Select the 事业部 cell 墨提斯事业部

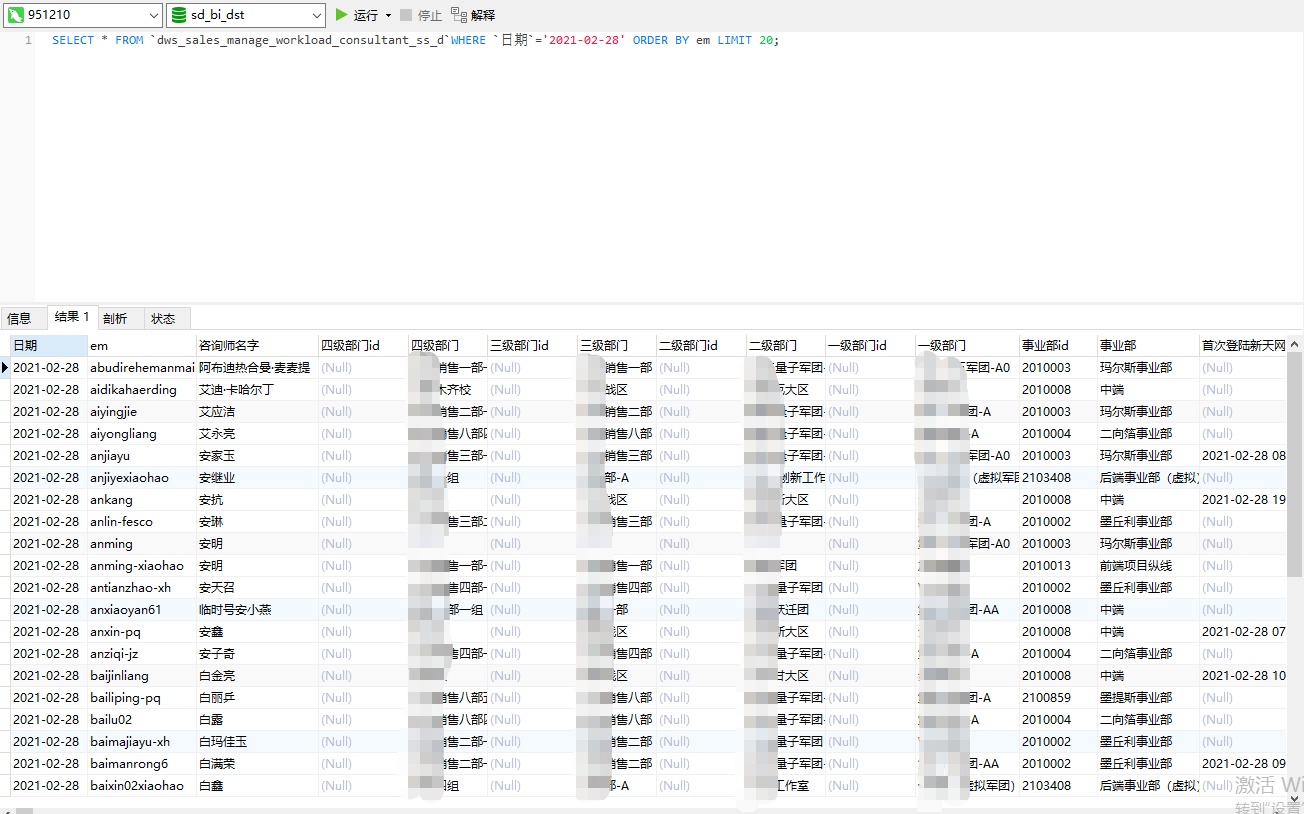pos(1148,698)
